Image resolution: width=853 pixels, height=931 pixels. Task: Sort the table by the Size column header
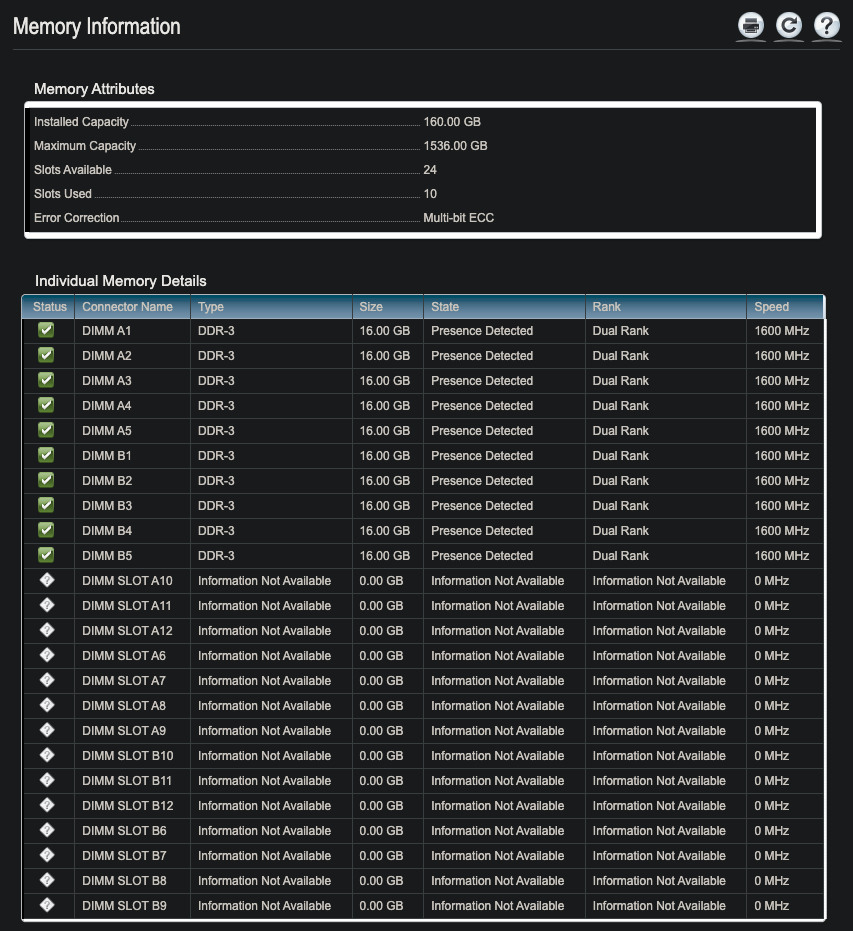click(x=373, y=306)
